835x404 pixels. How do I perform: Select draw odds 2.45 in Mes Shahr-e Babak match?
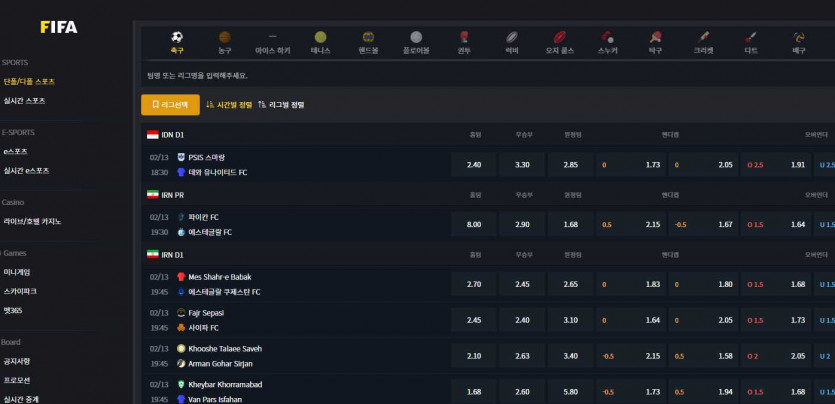(522, 284)
